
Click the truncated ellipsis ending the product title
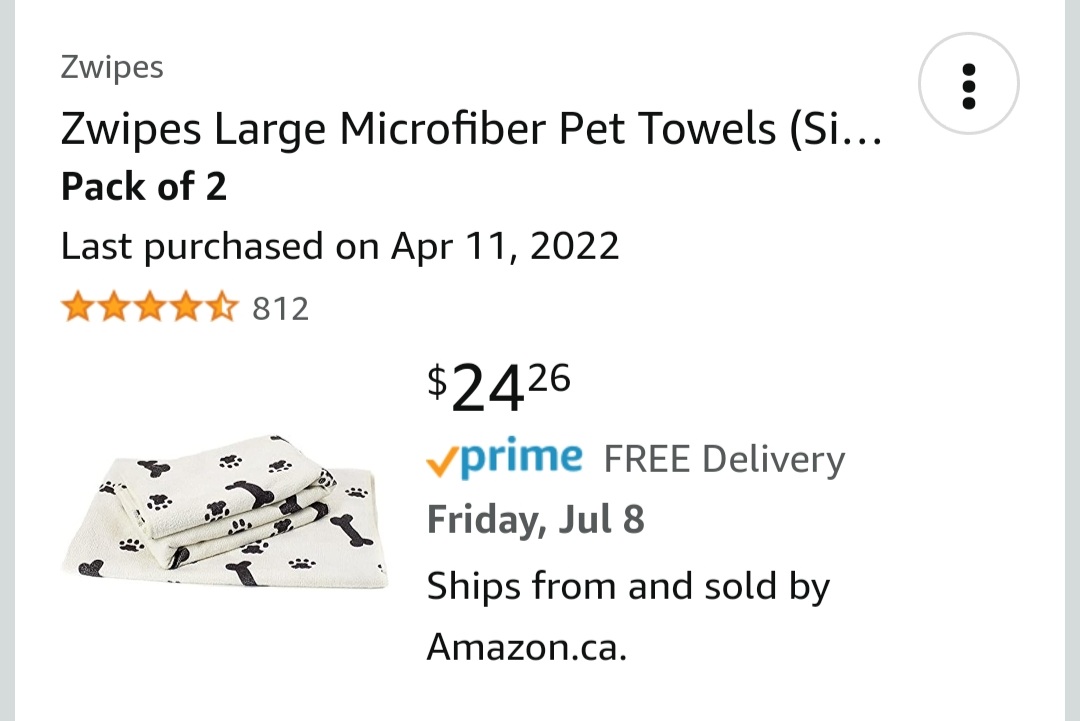click(x=863, y=133)
